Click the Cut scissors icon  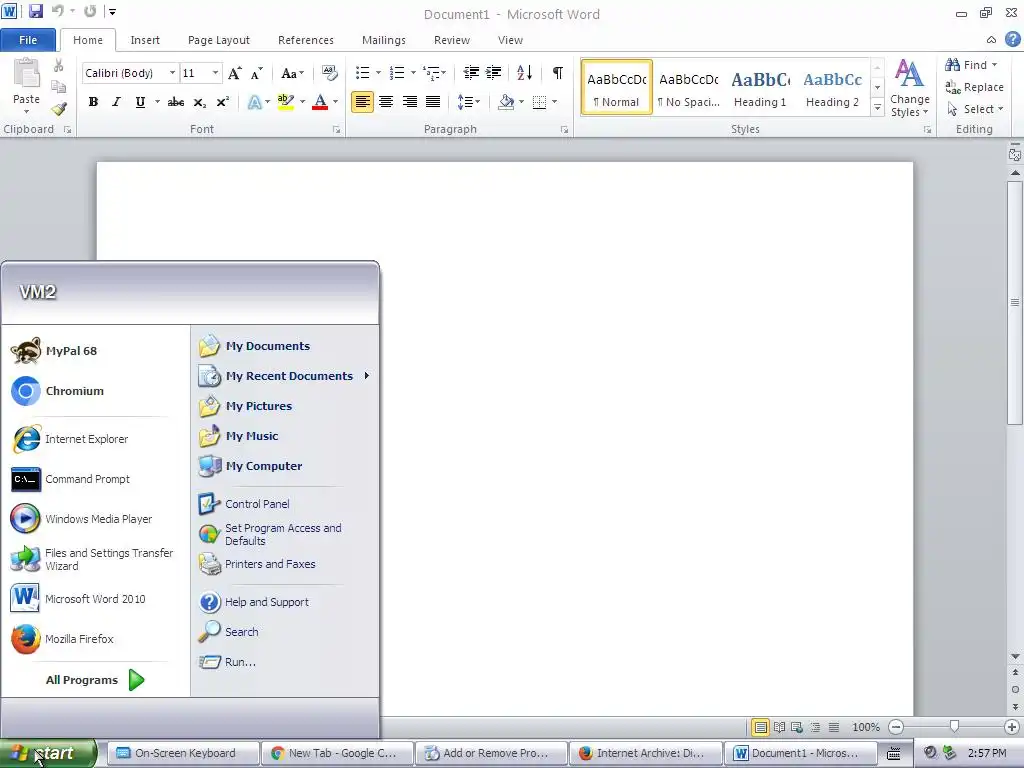pyautogui.click(x=59, y=65)
